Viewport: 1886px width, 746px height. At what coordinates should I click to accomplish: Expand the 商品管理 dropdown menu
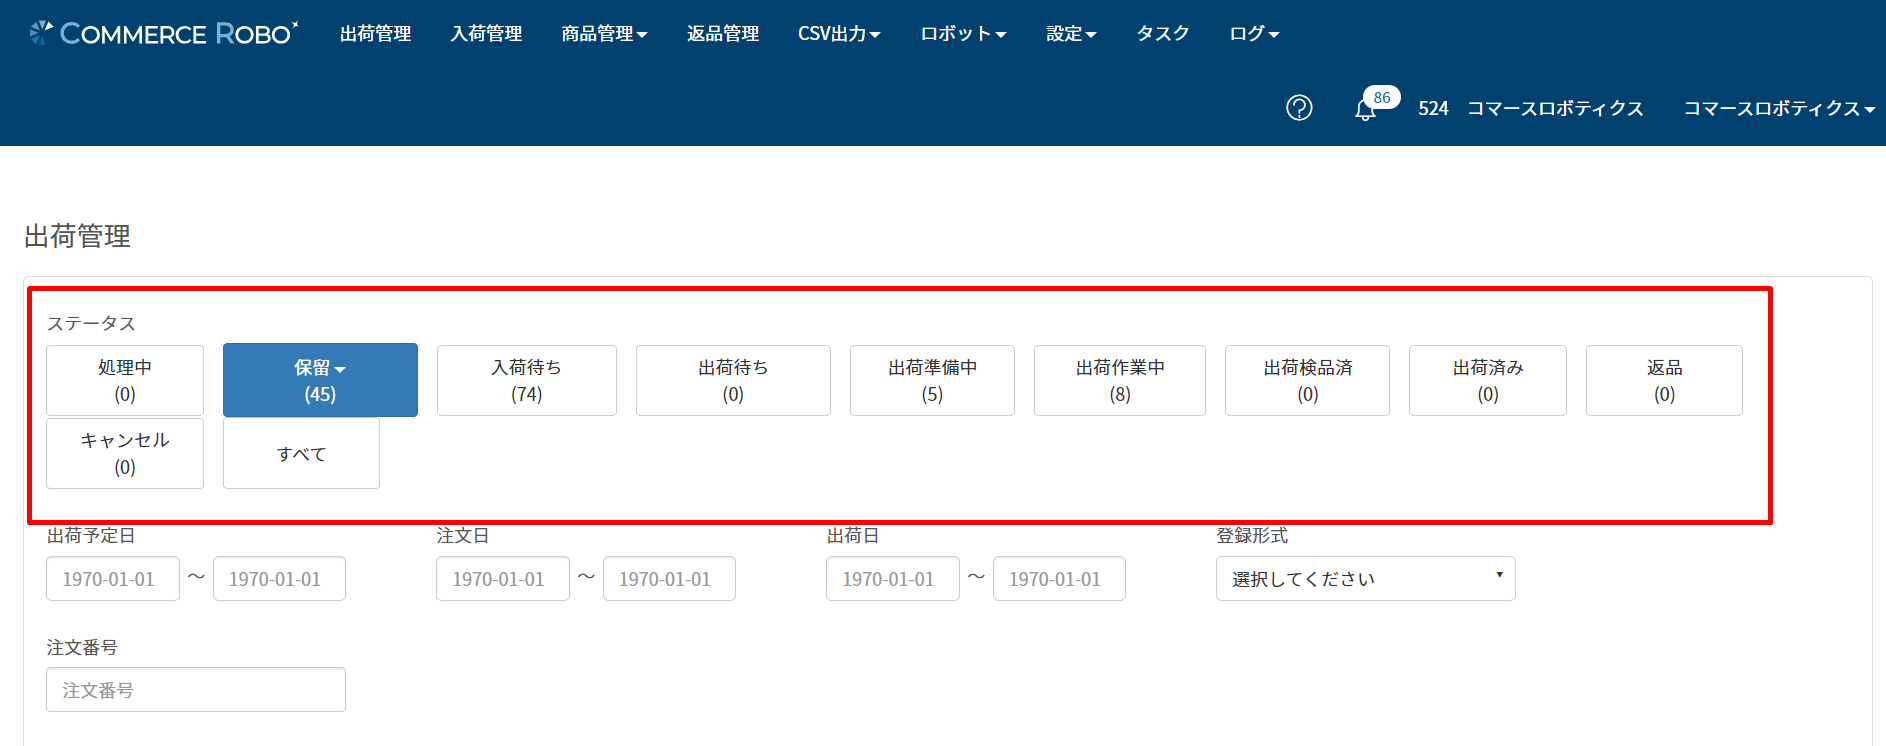click(604, 34)
